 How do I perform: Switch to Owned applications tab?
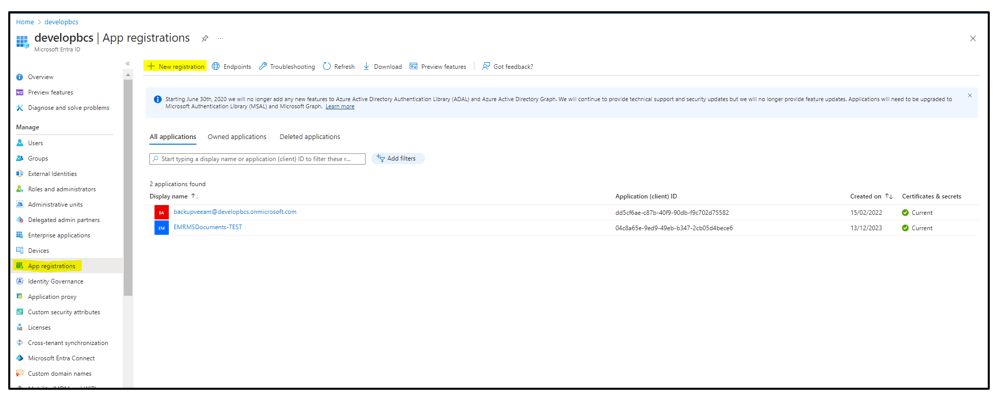point(237,137)
